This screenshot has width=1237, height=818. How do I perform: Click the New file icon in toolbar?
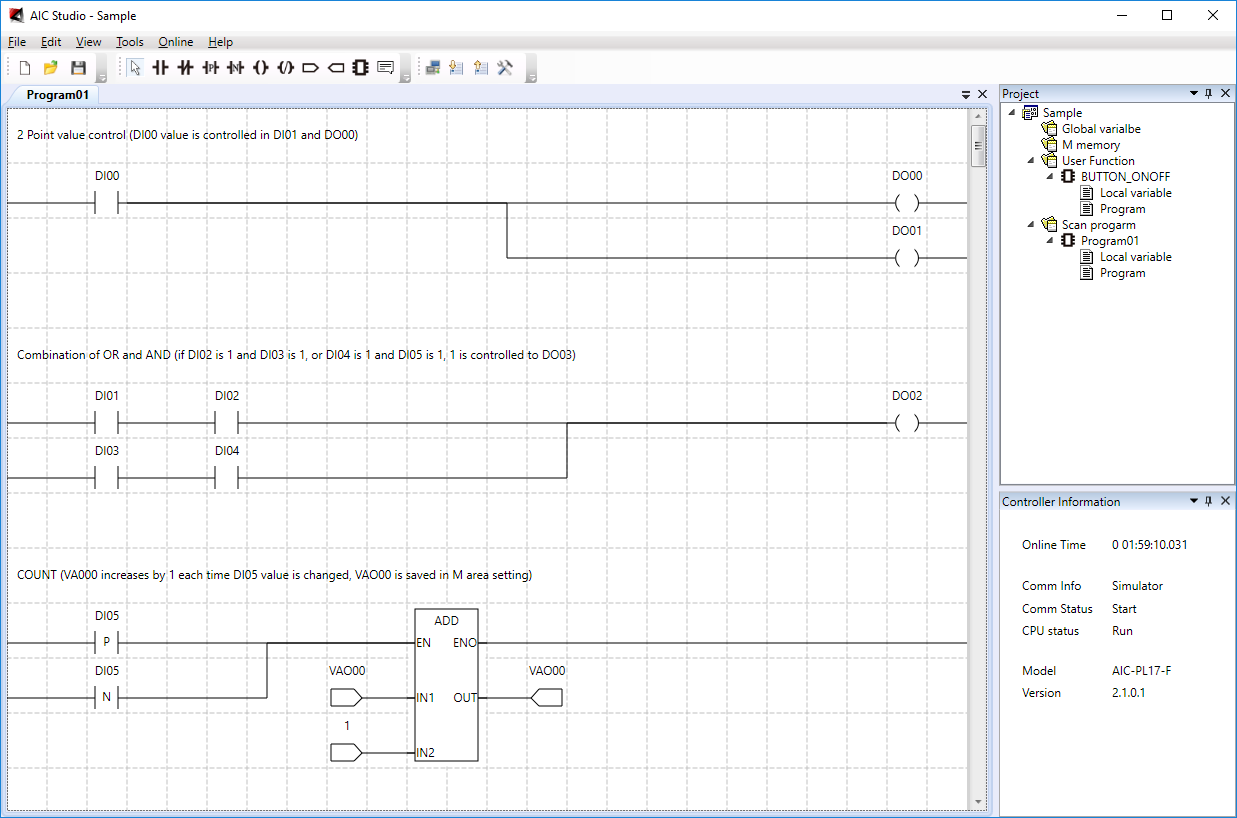25,68
